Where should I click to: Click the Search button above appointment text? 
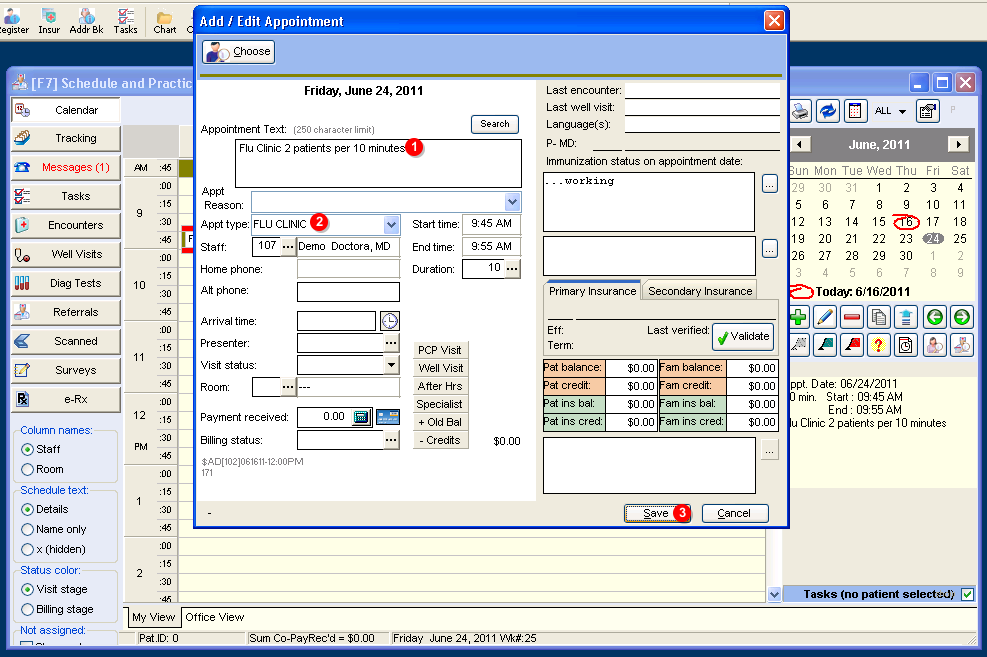coord(495,124)
